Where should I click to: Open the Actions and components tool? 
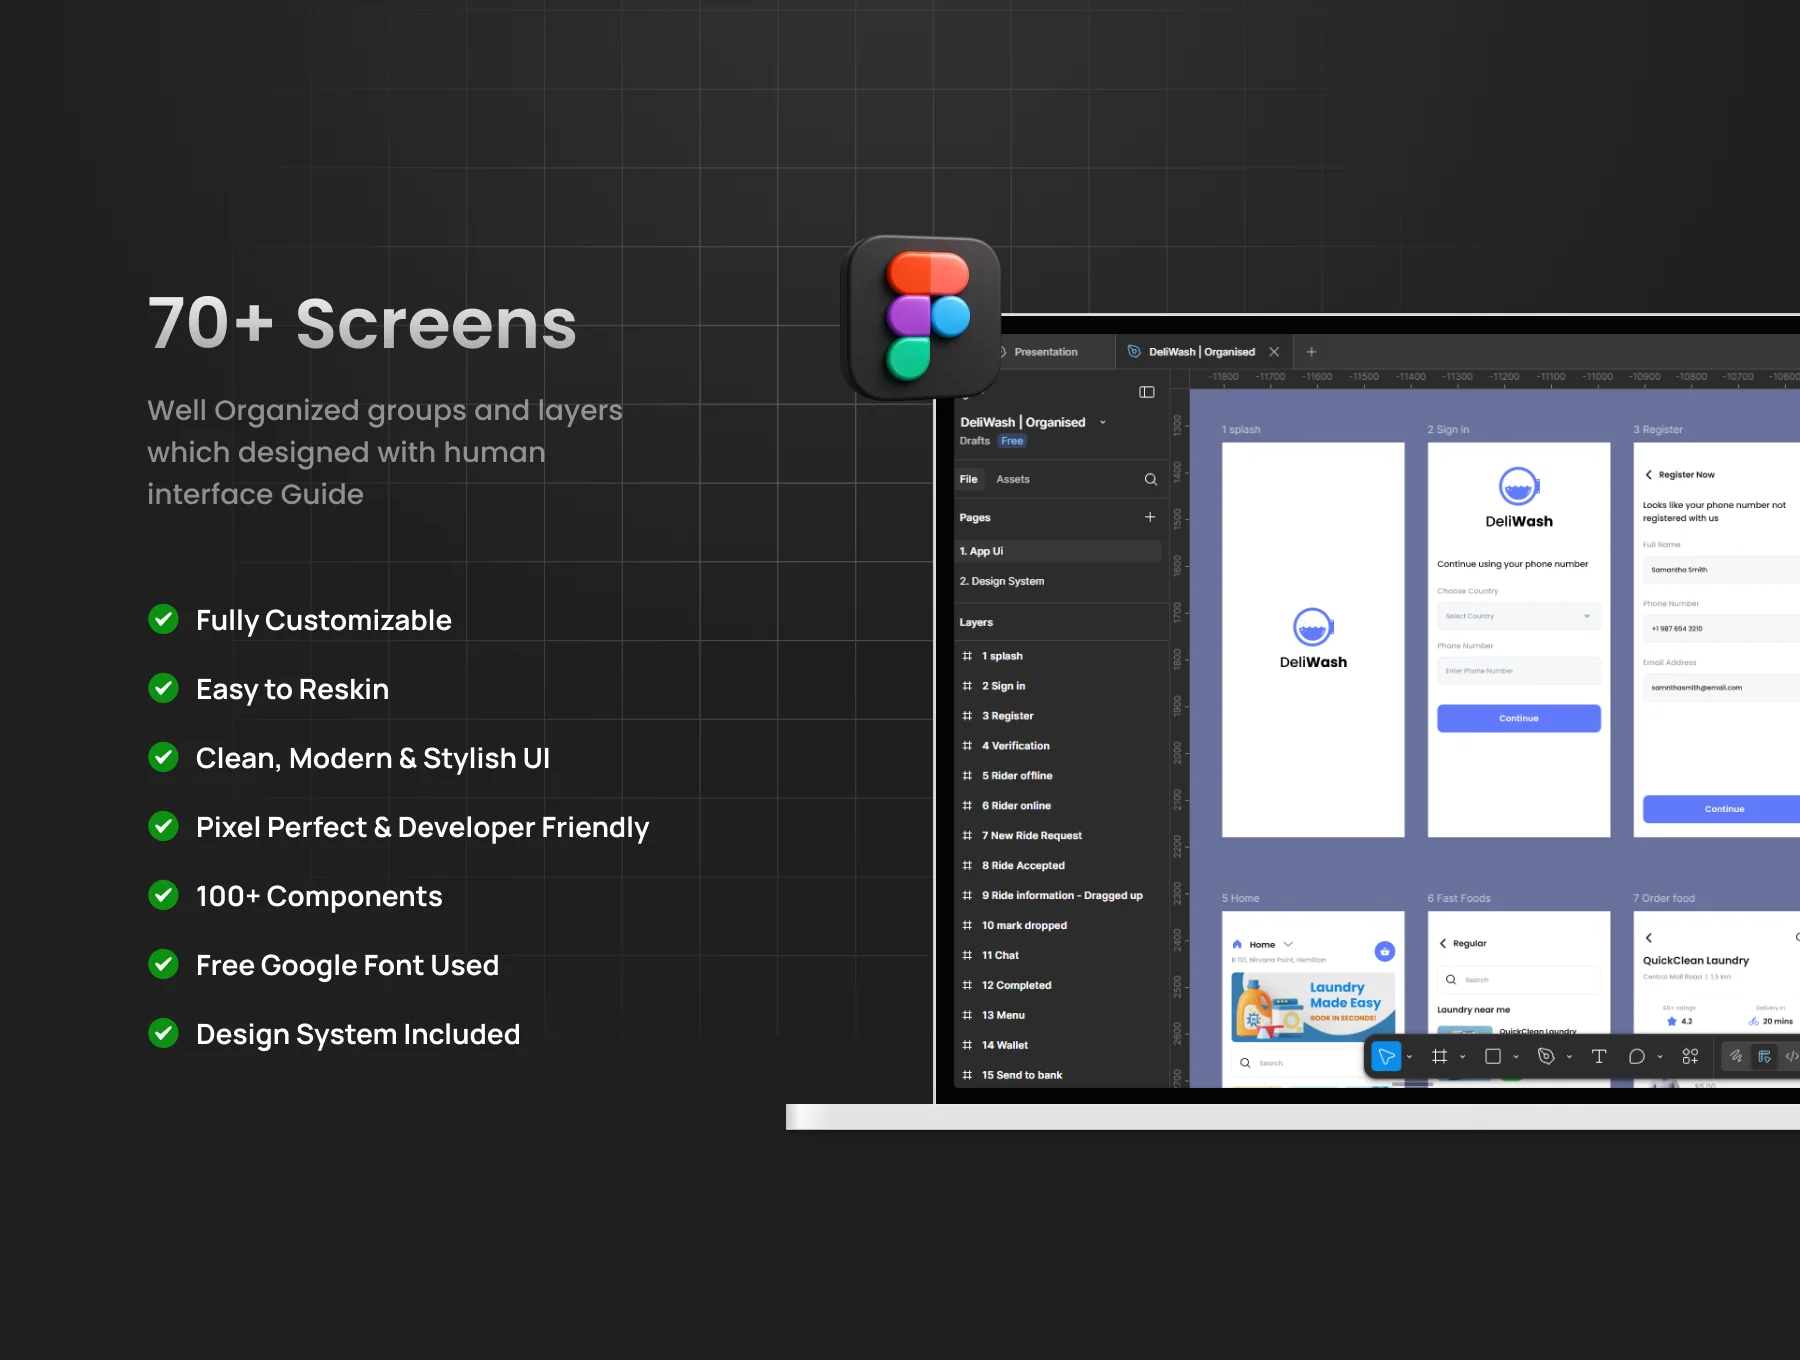(x=1690, y=1056)
